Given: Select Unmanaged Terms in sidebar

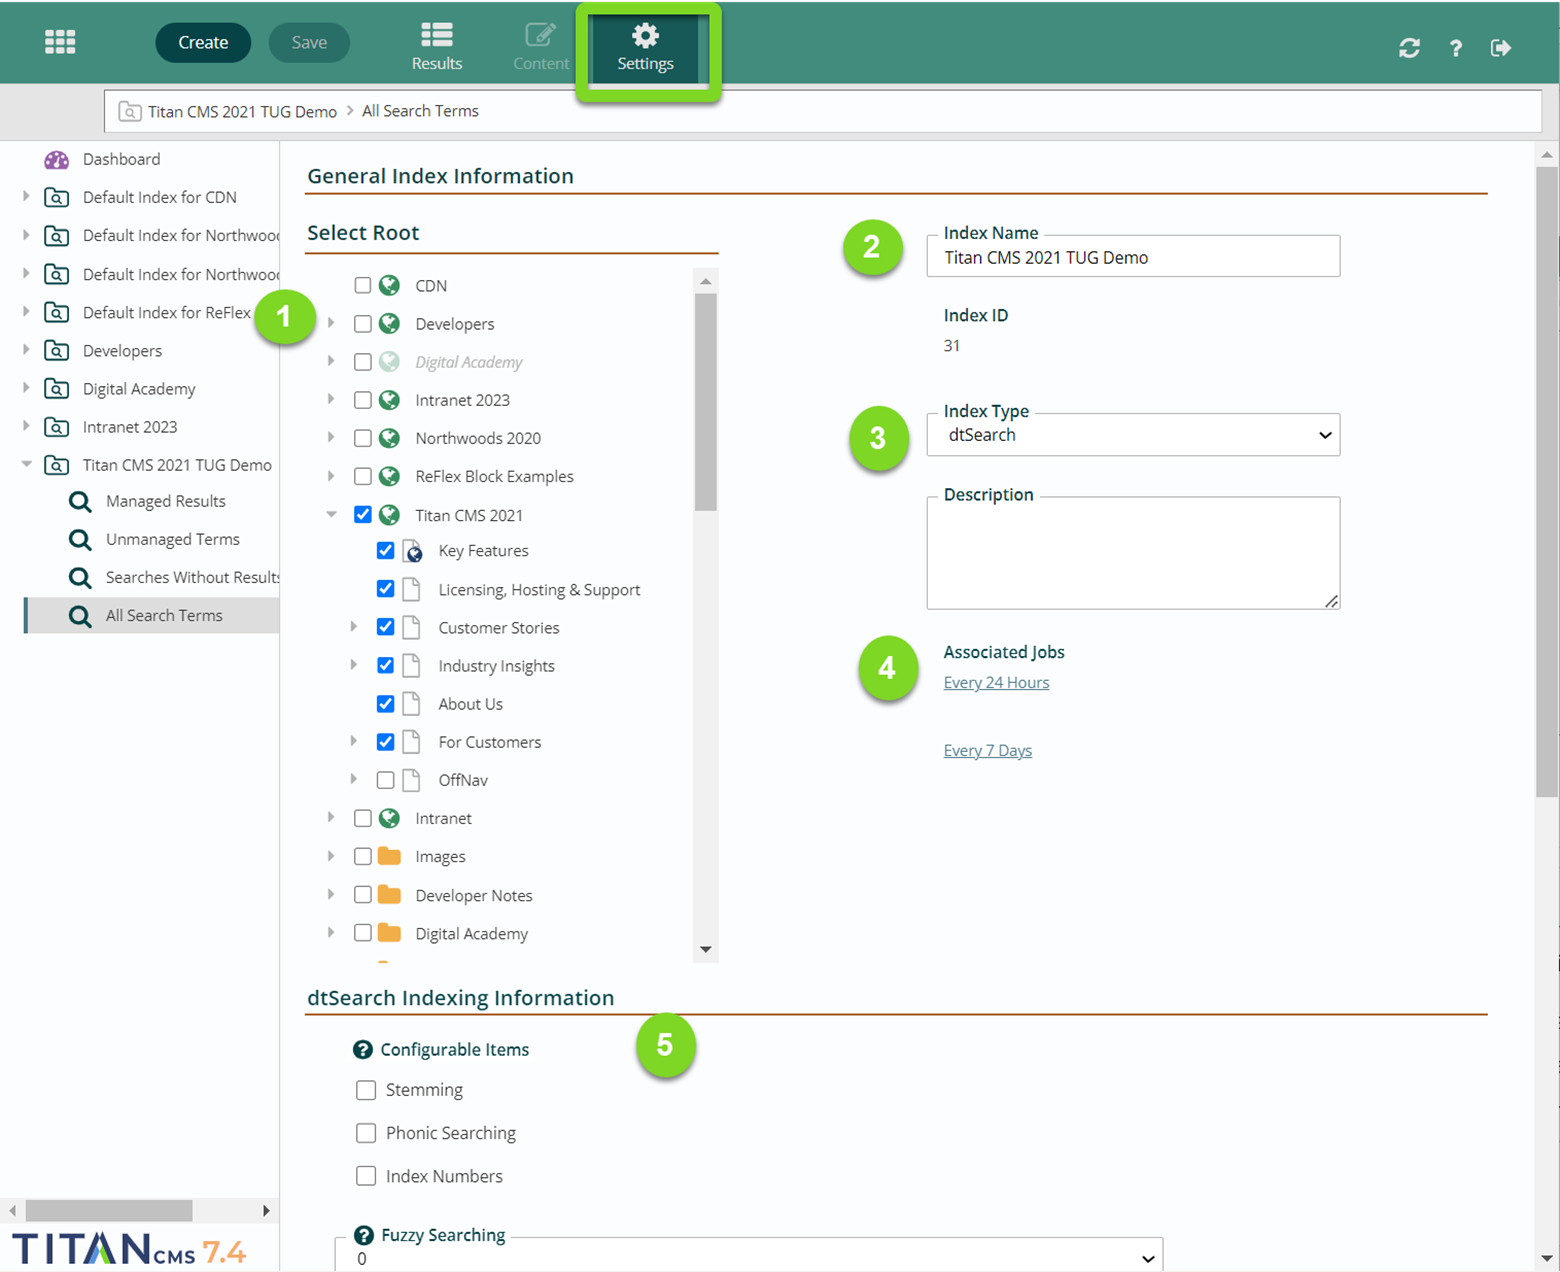Looking at the screenshot, I should click(173, 539).
